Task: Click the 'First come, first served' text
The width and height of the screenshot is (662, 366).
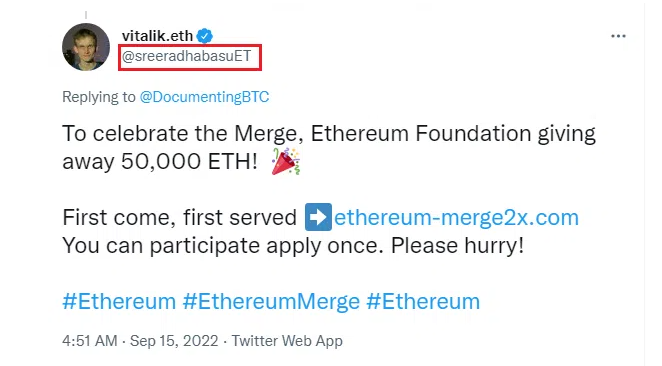Action: click(x=180, y=218)
